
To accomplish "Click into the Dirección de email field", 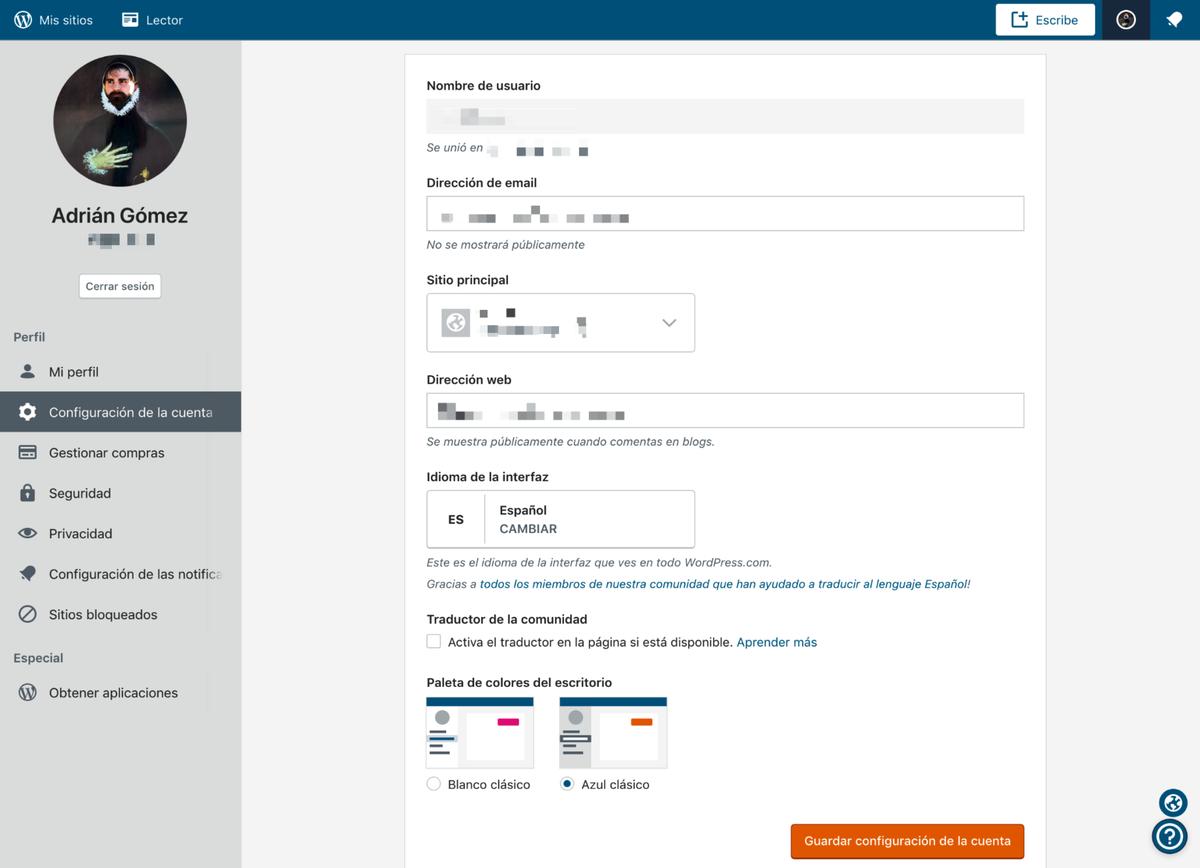I will tap(725, 214).
